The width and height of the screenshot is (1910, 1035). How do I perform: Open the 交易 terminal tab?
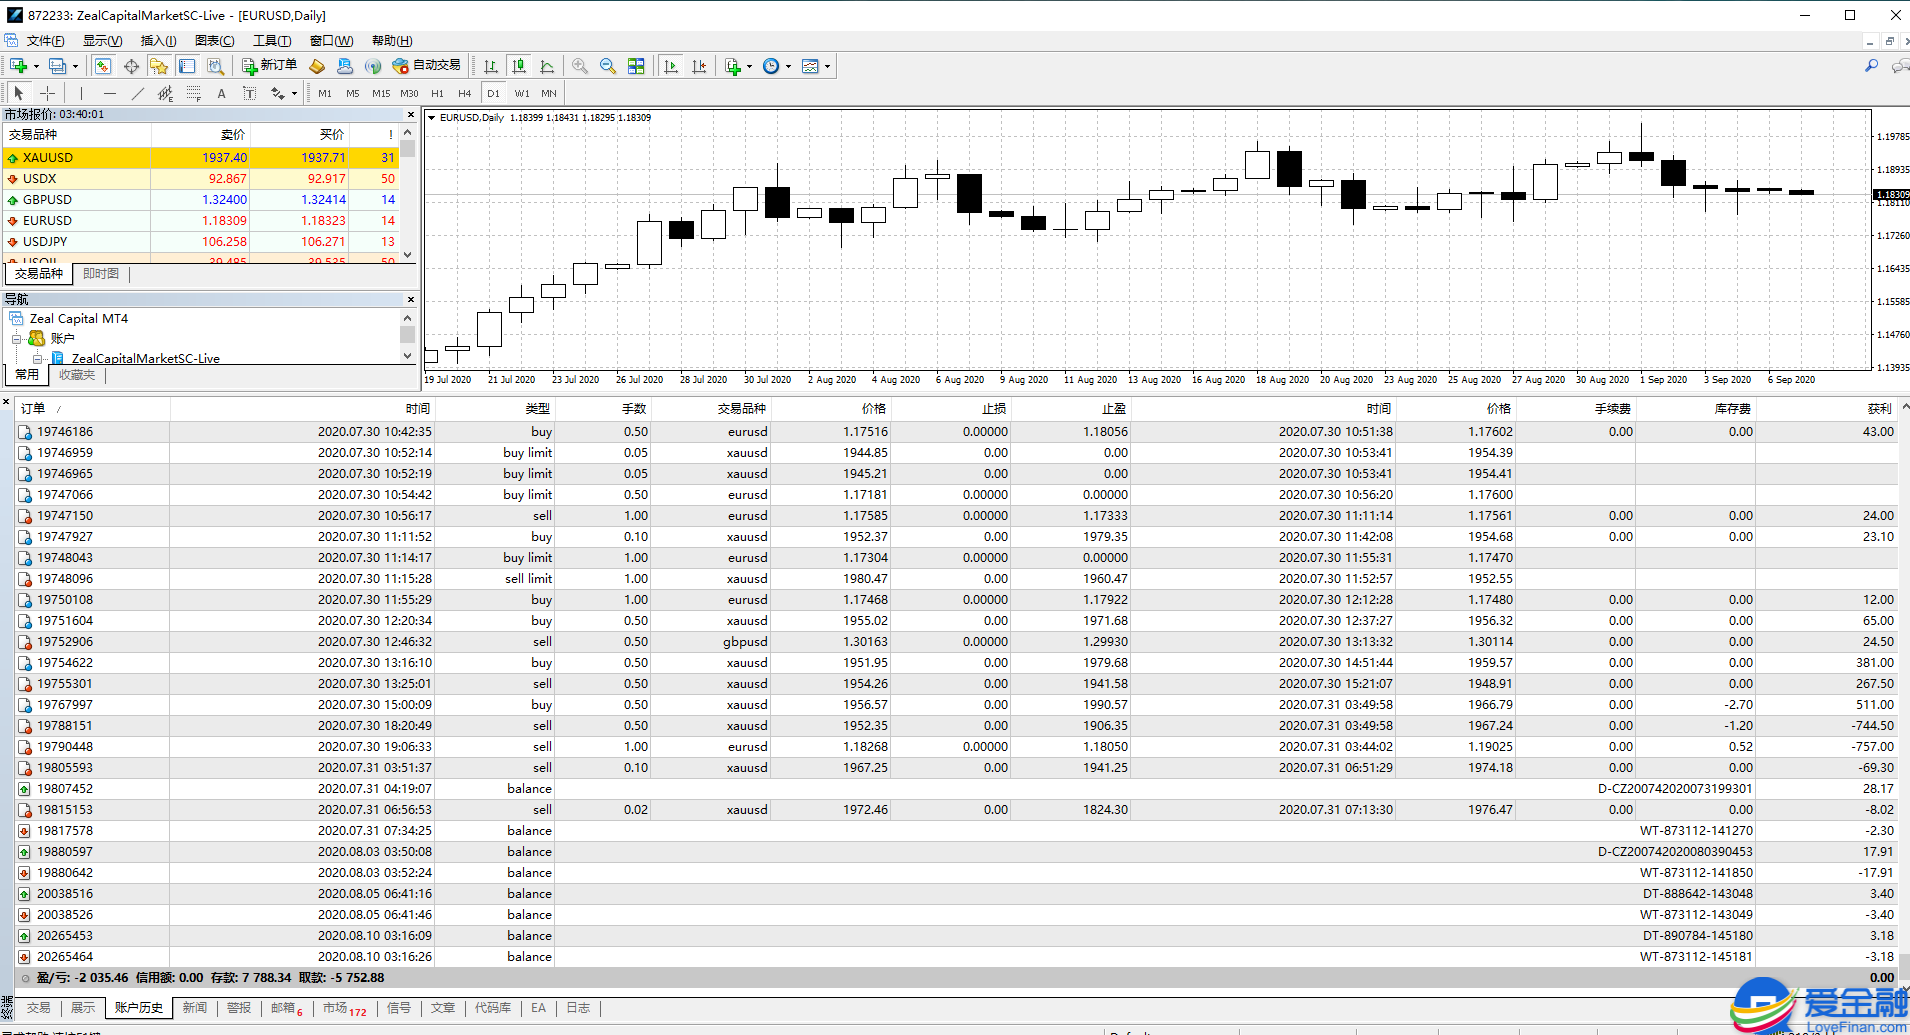coord(39,1008)
